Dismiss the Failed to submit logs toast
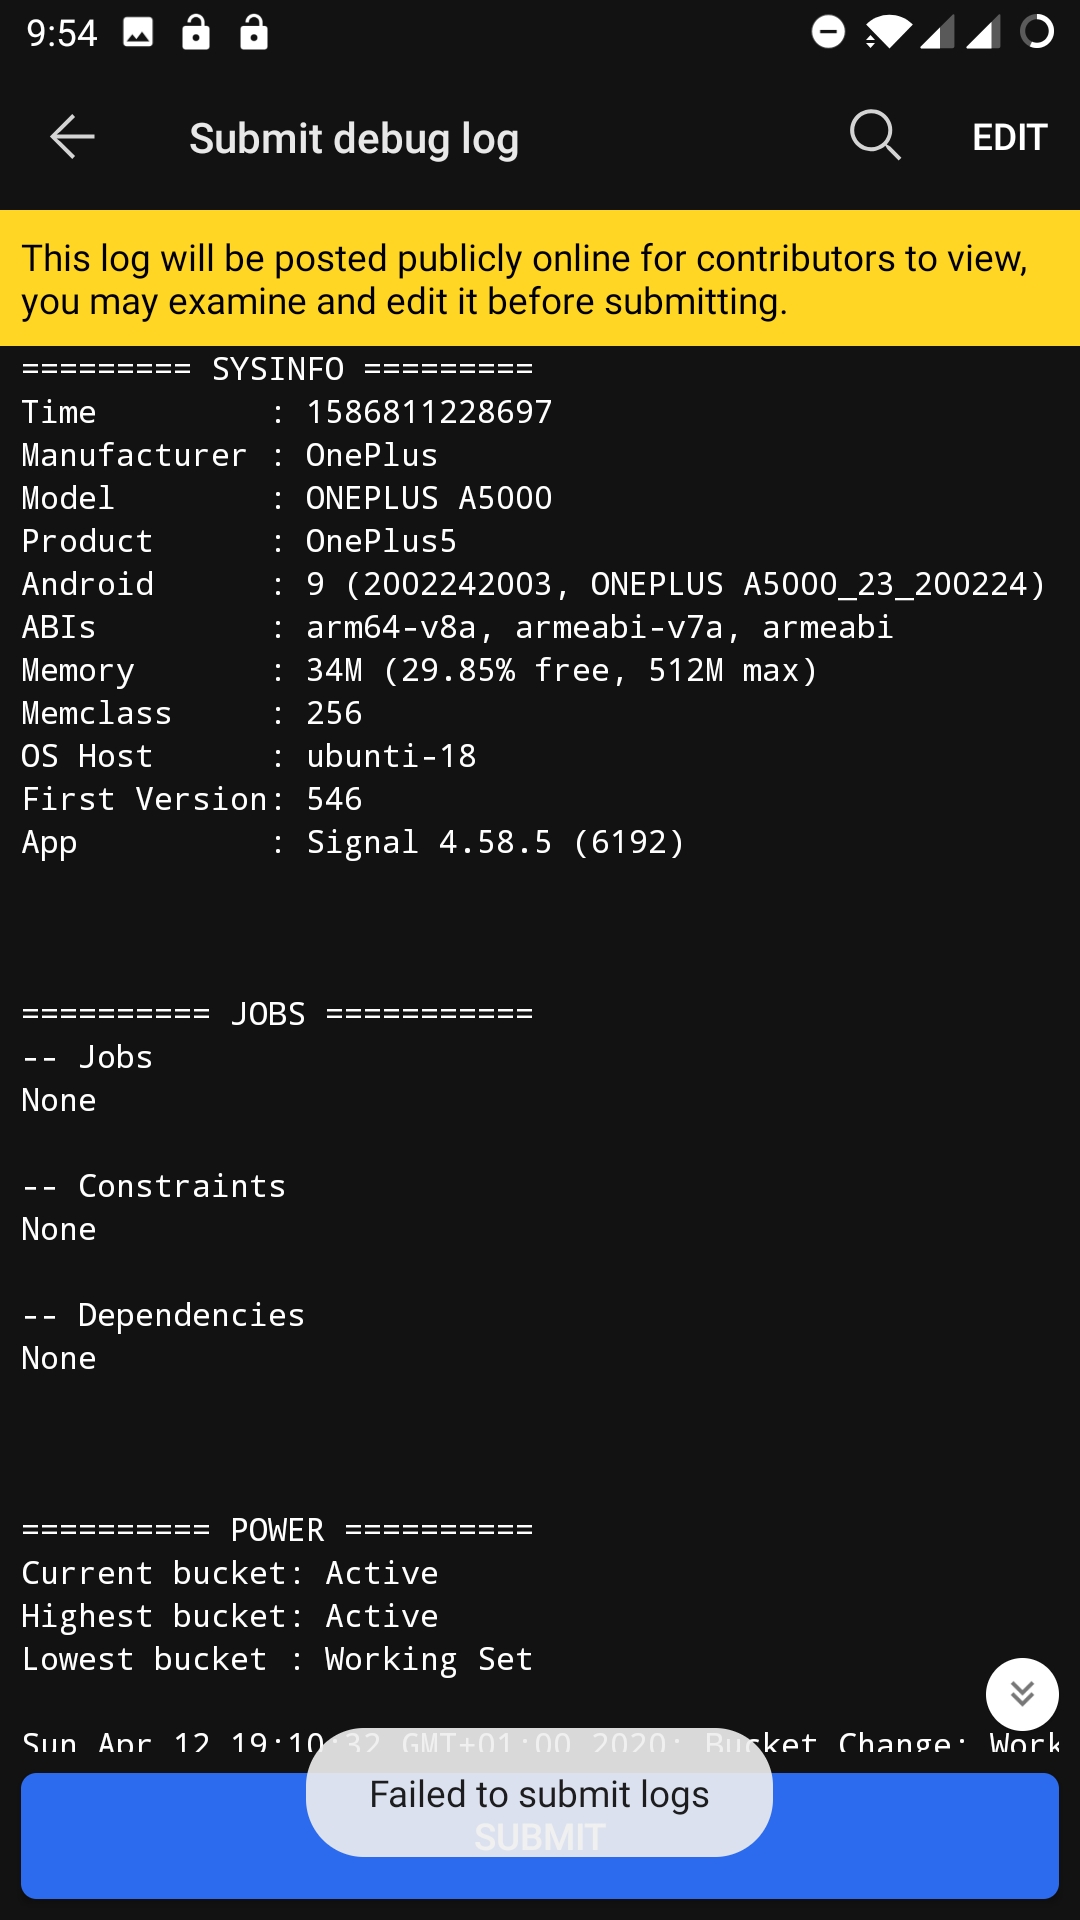The height and width of the screenshot is (1920, 1080). pos(539,1795)
